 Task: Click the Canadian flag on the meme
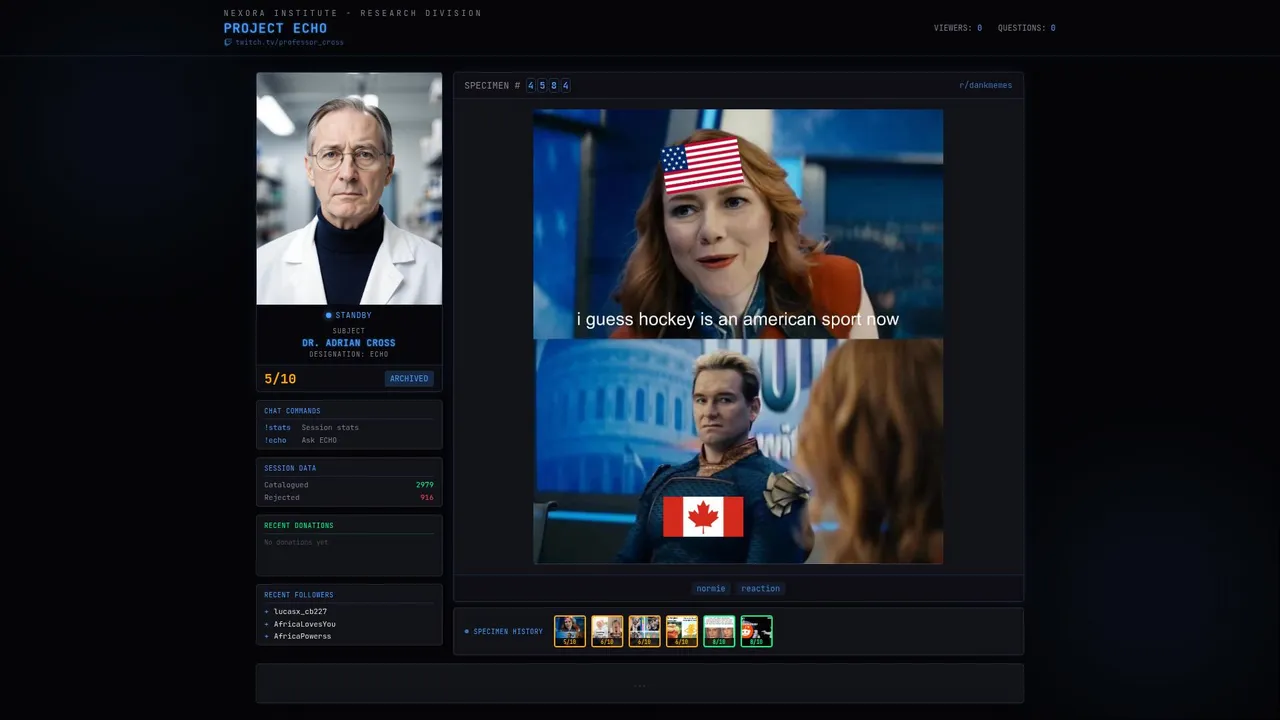(x=703, y=516)
